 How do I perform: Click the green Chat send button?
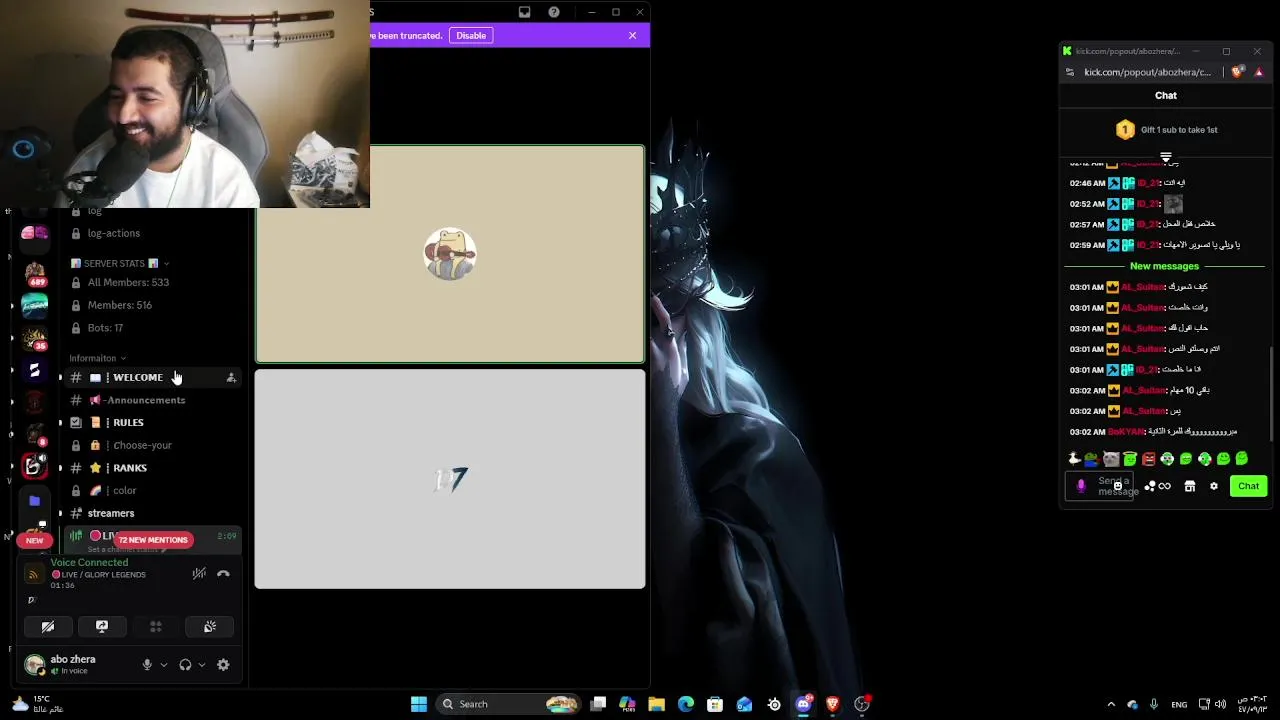click(1248, 486)
